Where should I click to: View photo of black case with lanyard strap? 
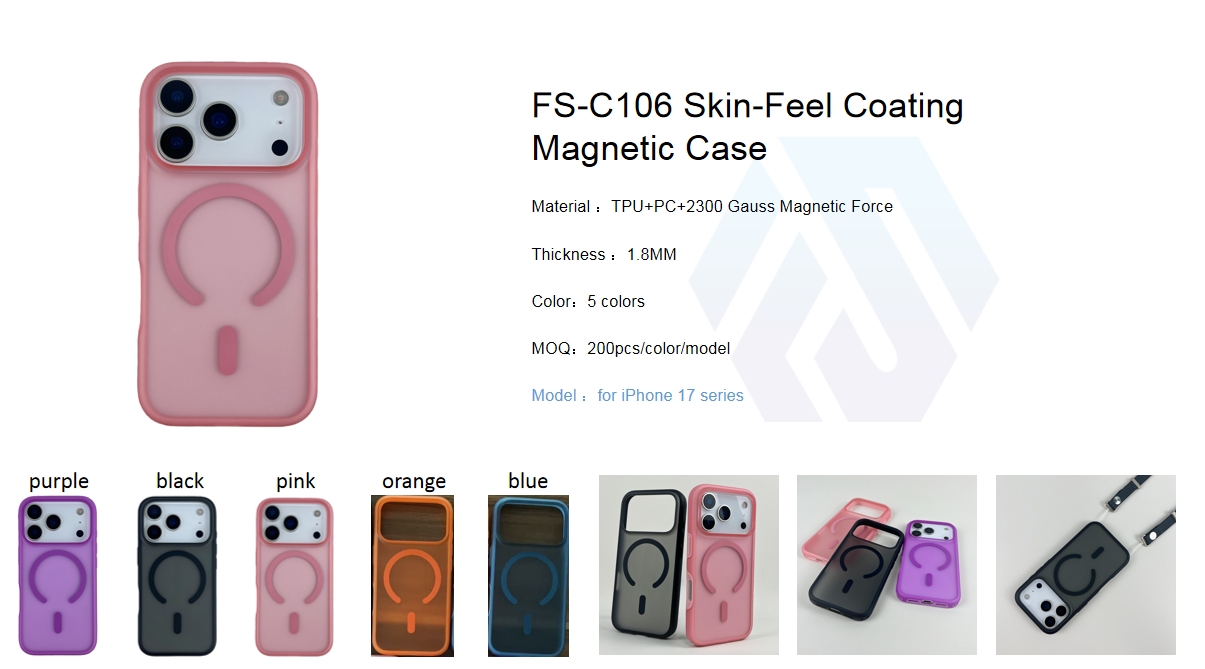[x=1086, y=565]
